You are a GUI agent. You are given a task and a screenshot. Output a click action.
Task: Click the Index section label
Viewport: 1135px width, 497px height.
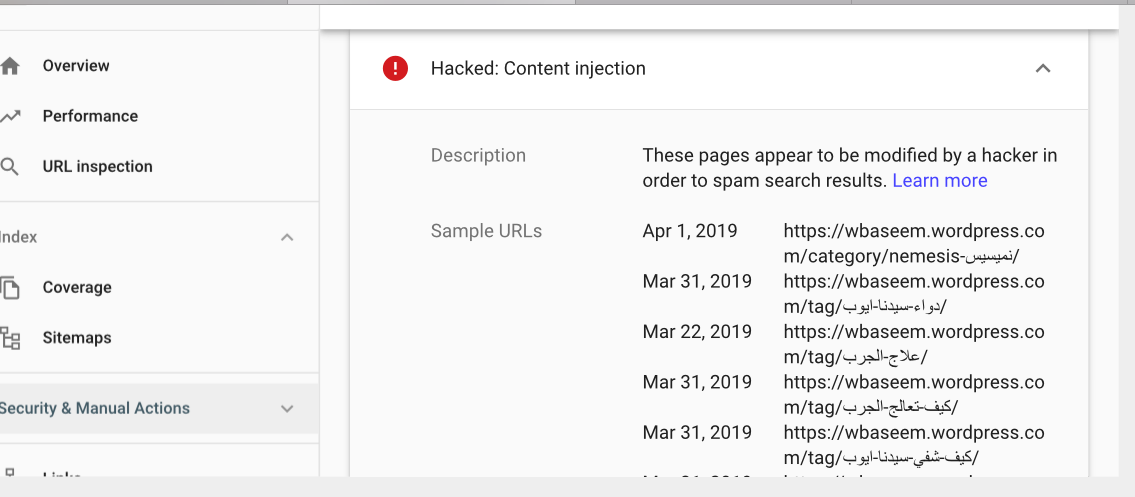pos(19,237)
